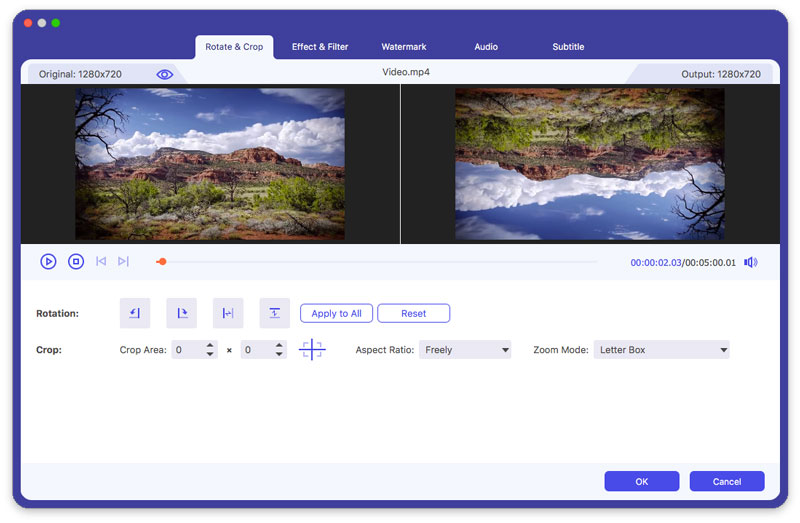This screenshot has width=800, height=523.
Task: Increase crop area width value
Action: click(x=210, y=345)
